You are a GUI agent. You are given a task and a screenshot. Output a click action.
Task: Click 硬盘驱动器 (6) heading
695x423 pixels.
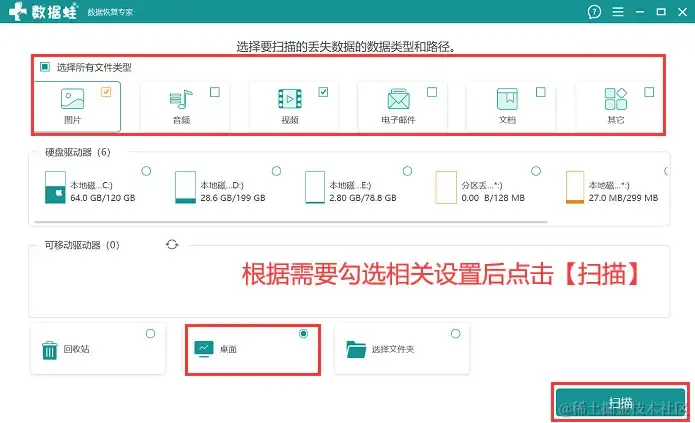pyautogui.click(x=78, y=152)
